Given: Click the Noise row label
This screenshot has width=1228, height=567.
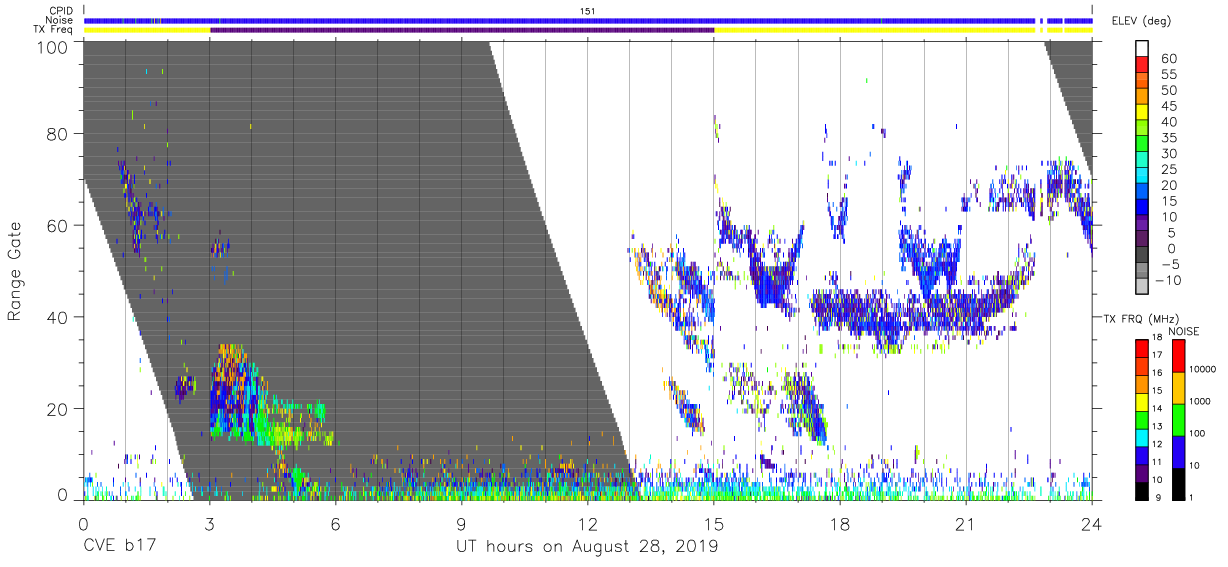Looking at the screenshot, I should point(59,20).
